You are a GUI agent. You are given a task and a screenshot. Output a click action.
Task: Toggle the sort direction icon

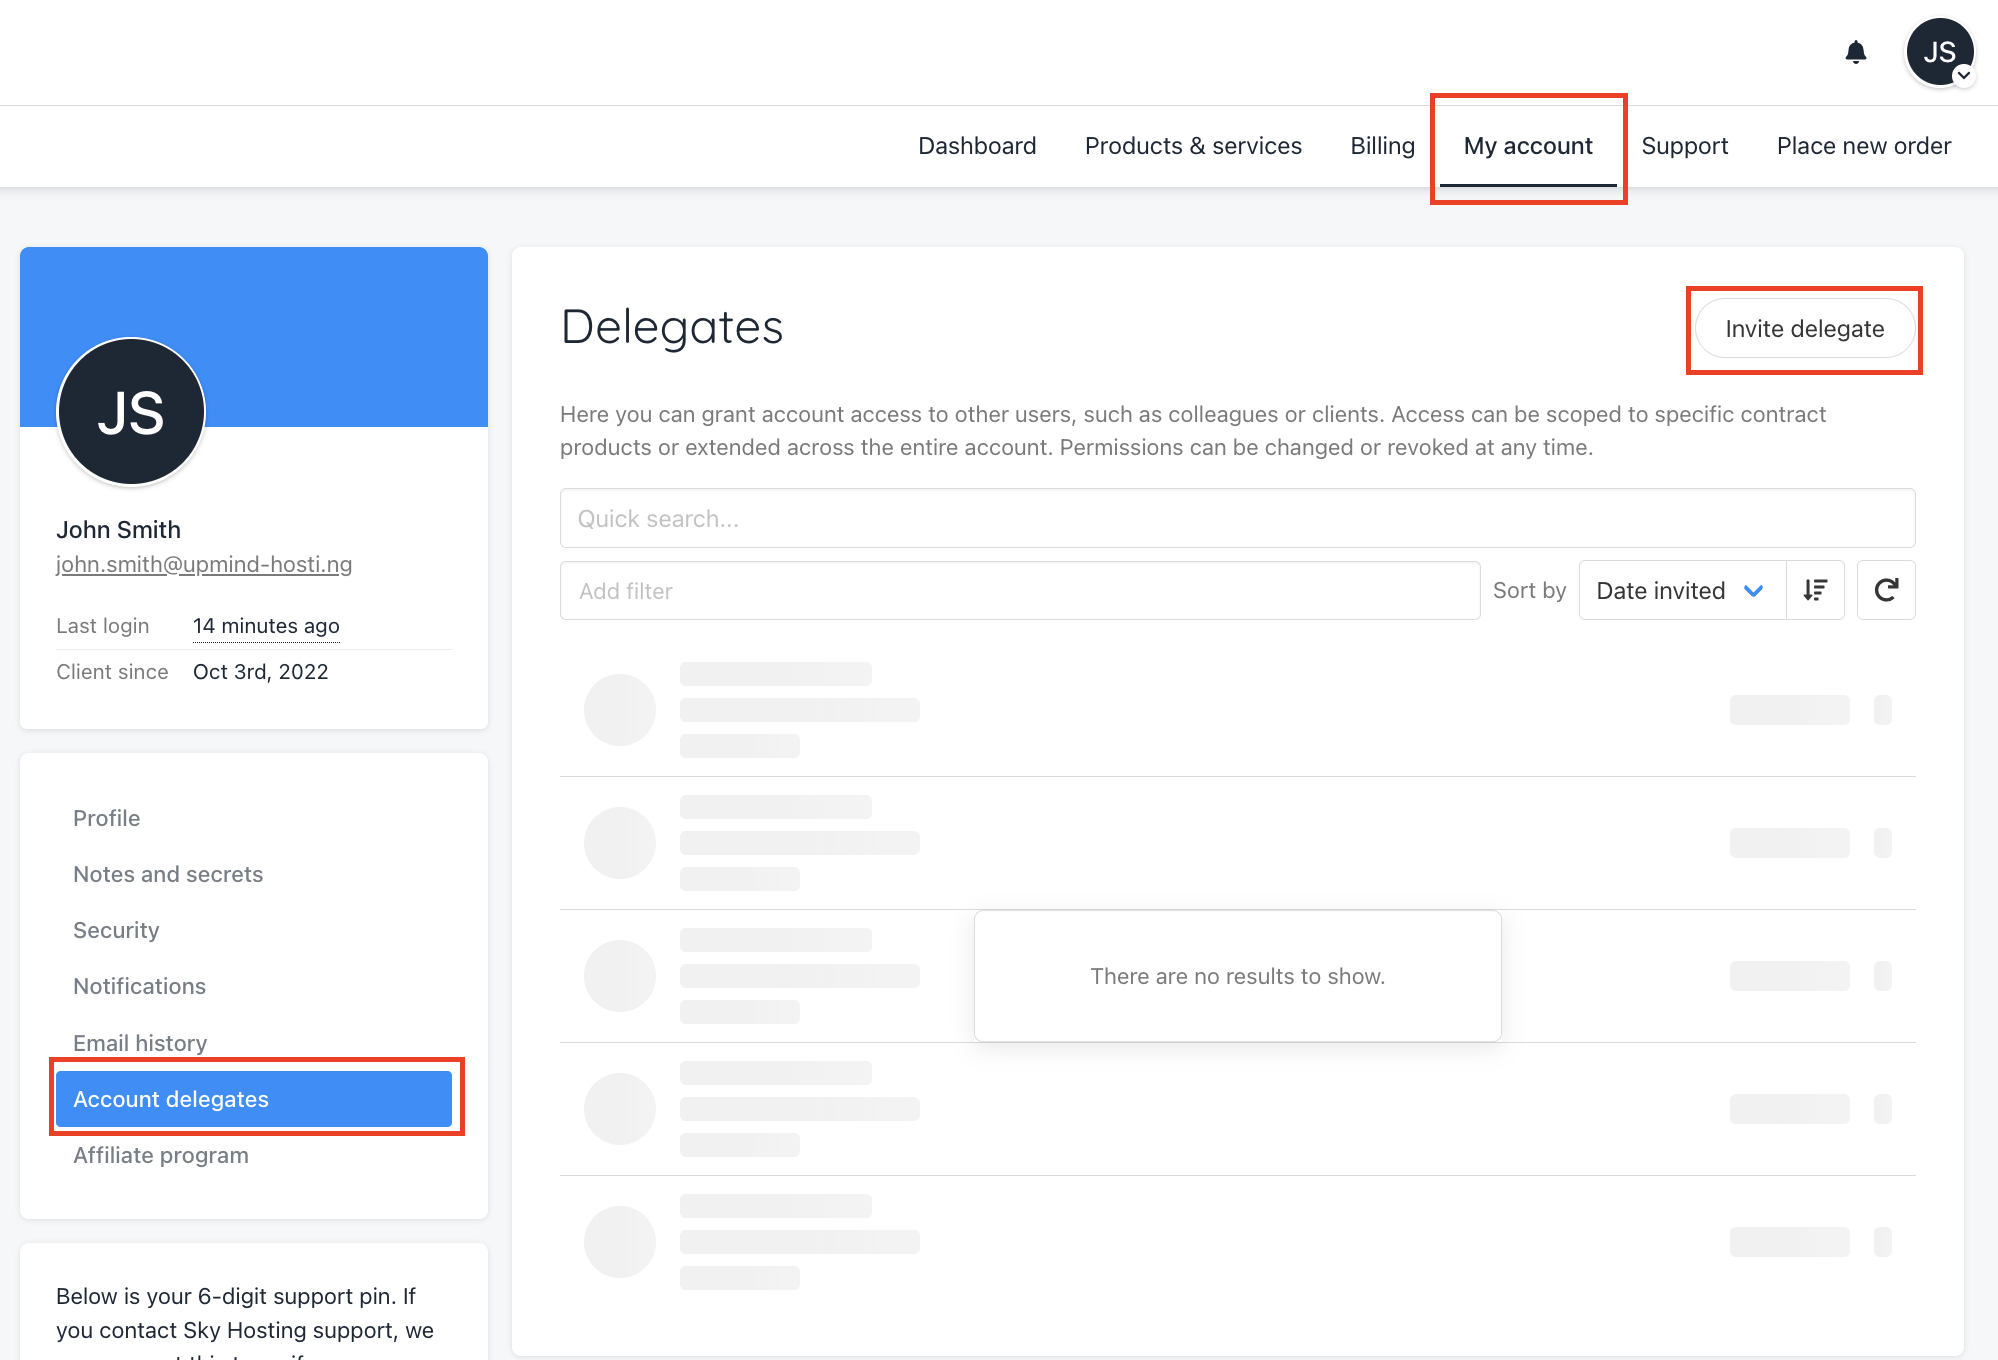click(1815, 591)
